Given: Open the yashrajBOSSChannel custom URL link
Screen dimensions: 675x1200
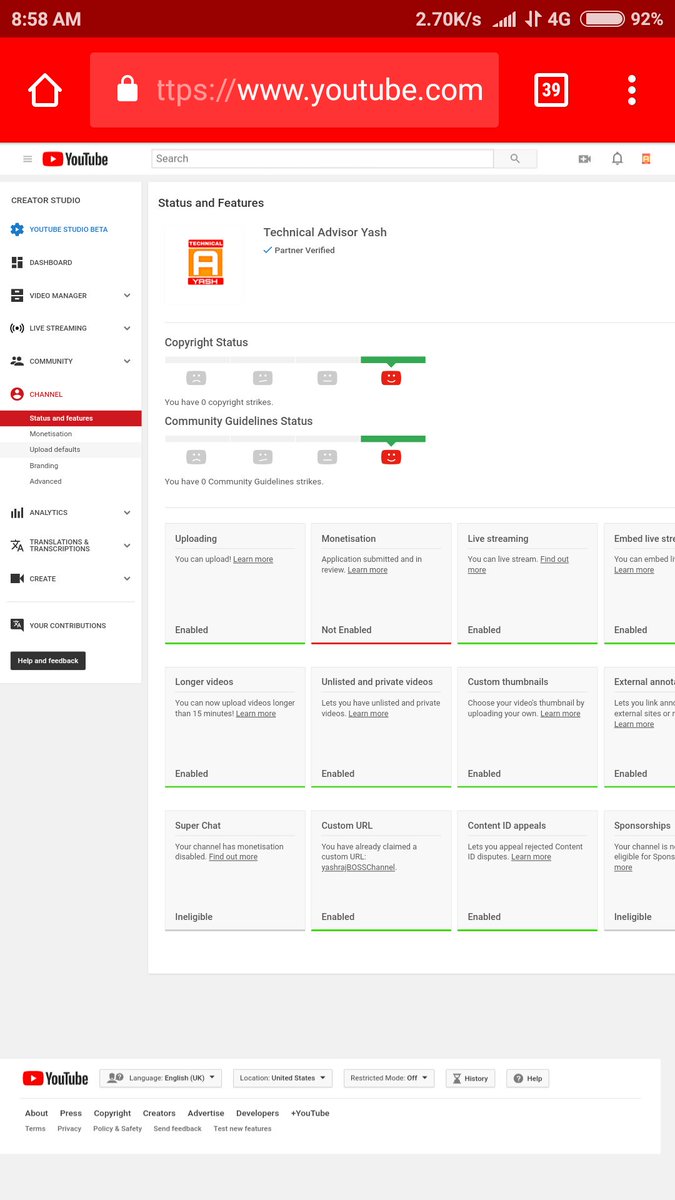Looking at the screenshot, I should point(358,868).
